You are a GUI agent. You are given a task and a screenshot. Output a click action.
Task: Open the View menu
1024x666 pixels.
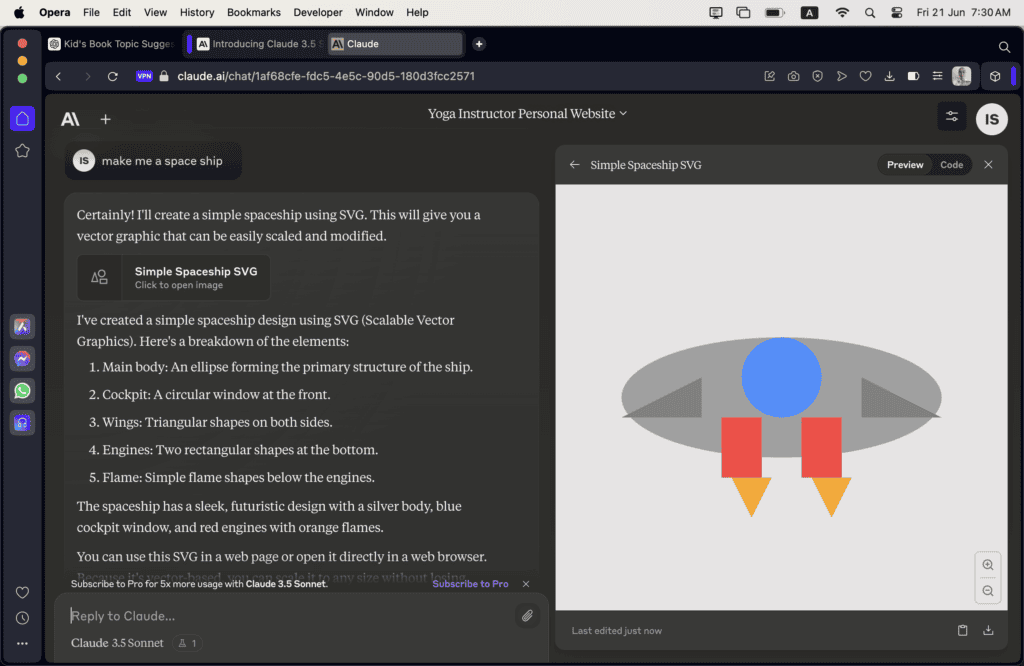coord(155,12)
